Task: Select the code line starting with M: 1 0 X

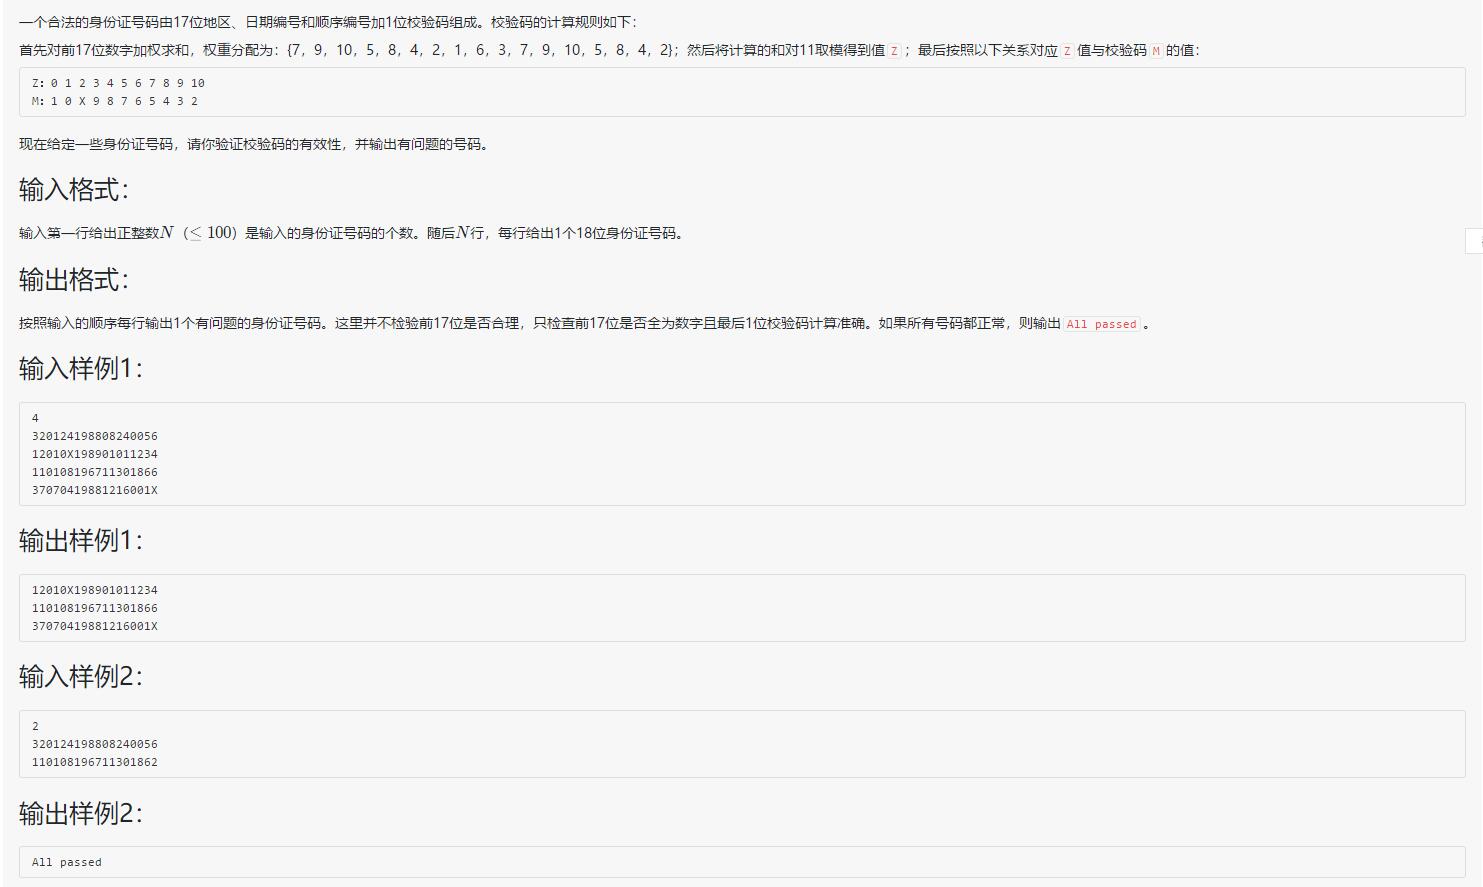Action: [115, 101]
